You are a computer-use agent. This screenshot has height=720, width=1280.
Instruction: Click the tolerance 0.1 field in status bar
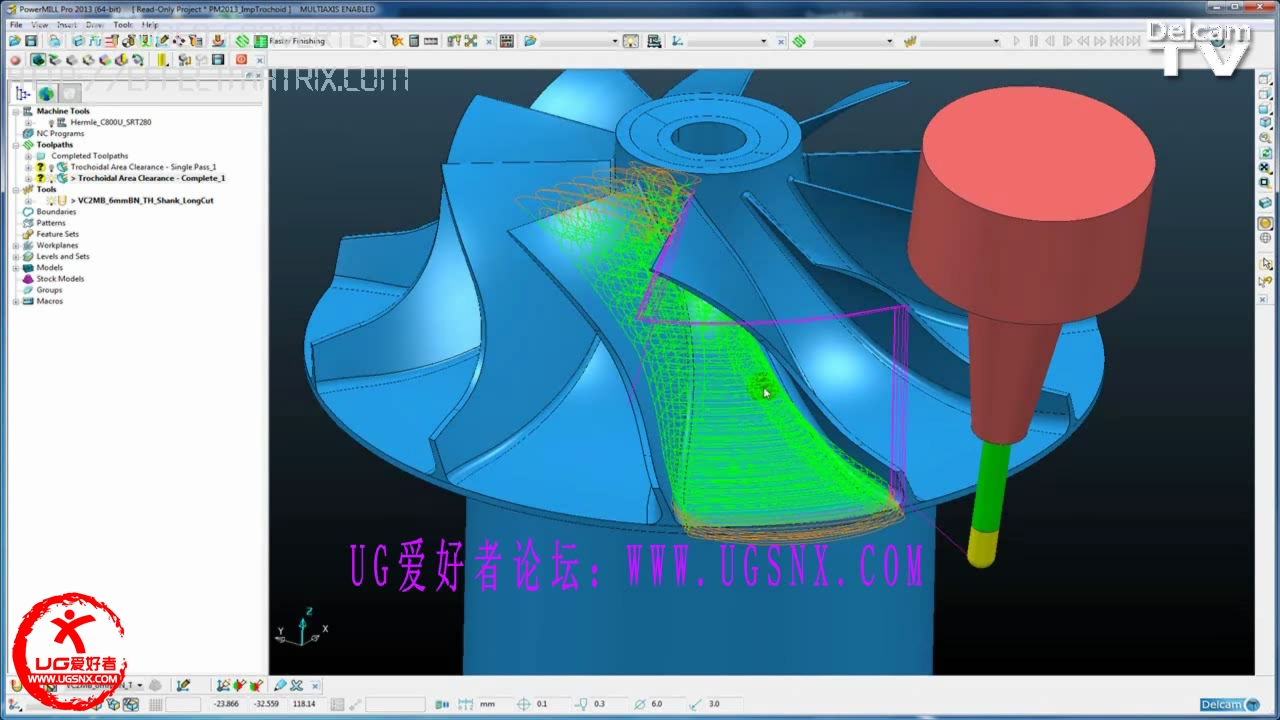point(555,704)
